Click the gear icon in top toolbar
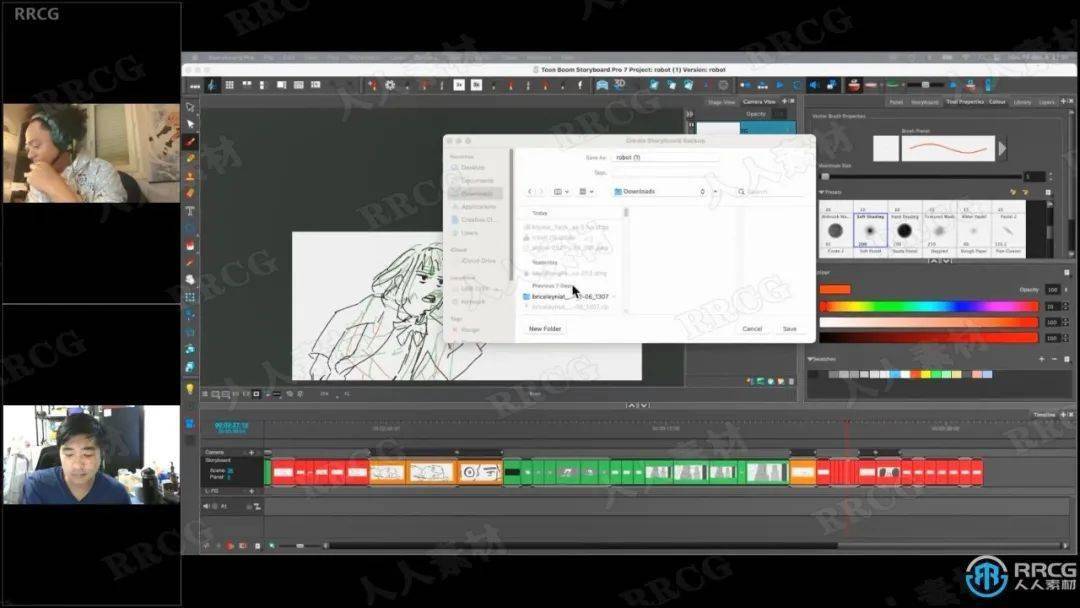Image resolution: width=1080 pixels, height=608 pixels. (x=390, y=85)
